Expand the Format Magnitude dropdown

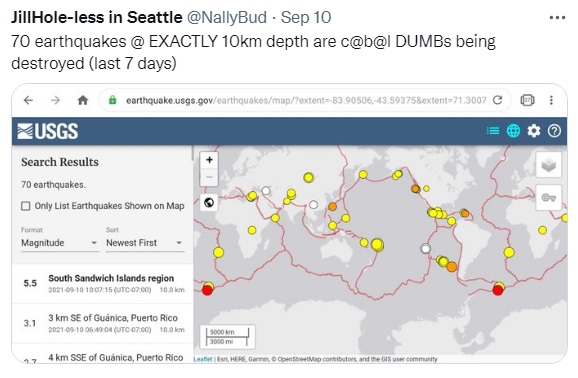(x=60, y=243)
